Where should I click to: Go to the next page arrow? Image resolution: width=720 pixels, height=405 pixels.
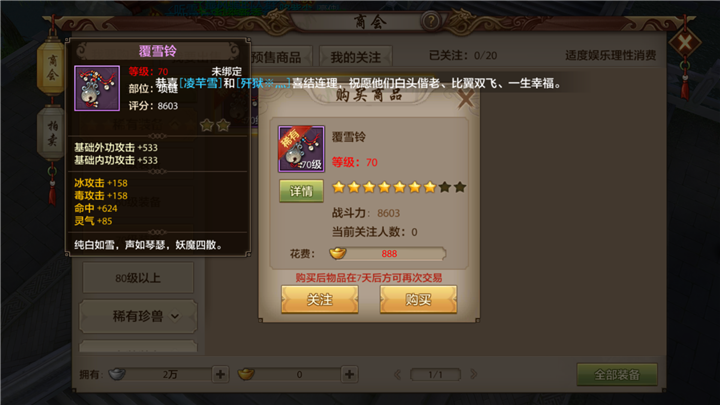pyautogui.click(x=473, y=374)
